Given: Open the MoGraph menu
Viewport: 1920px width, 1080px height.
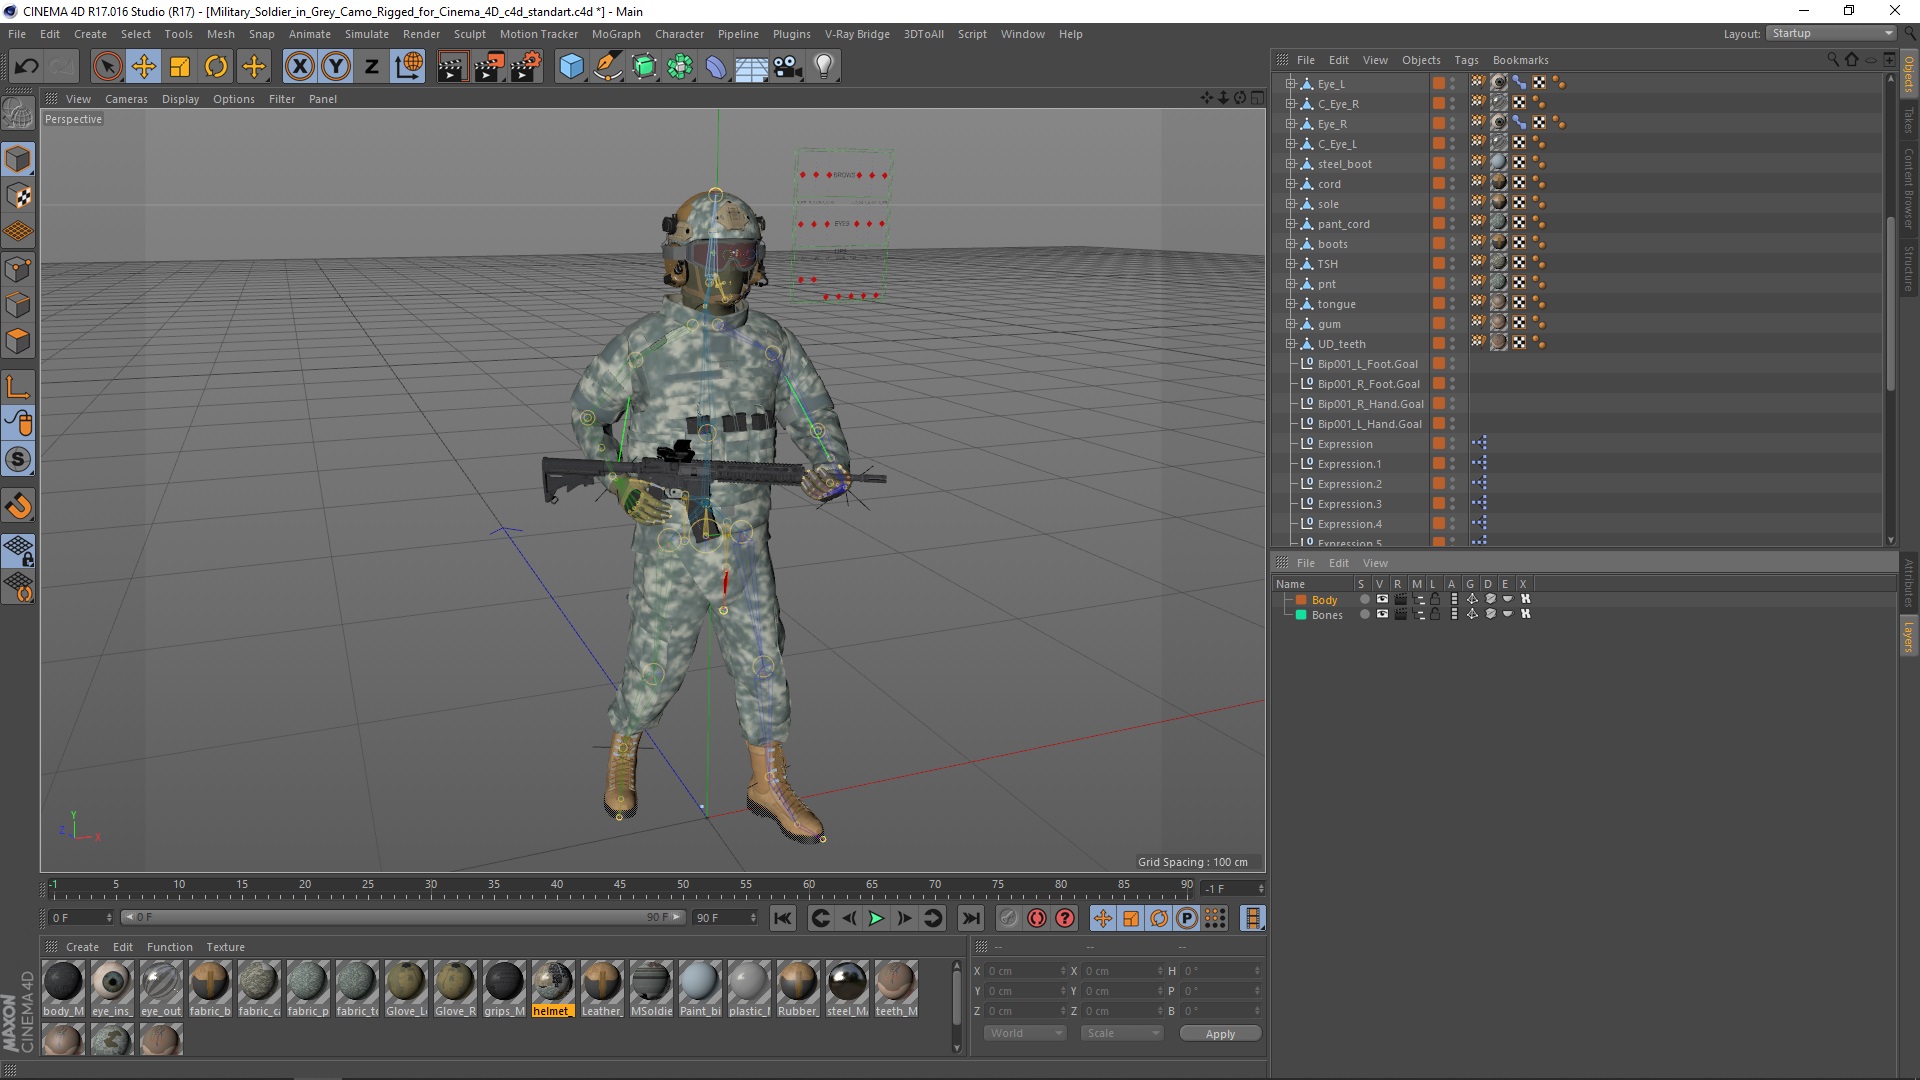Looking at the screenshot, I should pos(616,34).
